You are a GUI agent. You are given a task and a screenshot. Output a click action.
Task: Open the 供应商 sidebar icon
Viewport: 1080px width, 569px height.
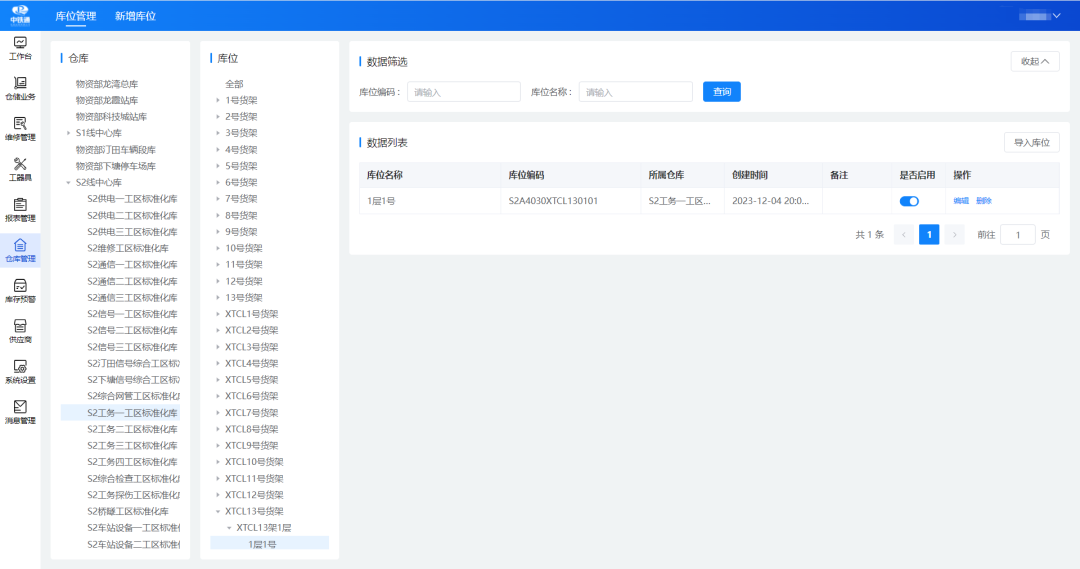coord(20,332)
